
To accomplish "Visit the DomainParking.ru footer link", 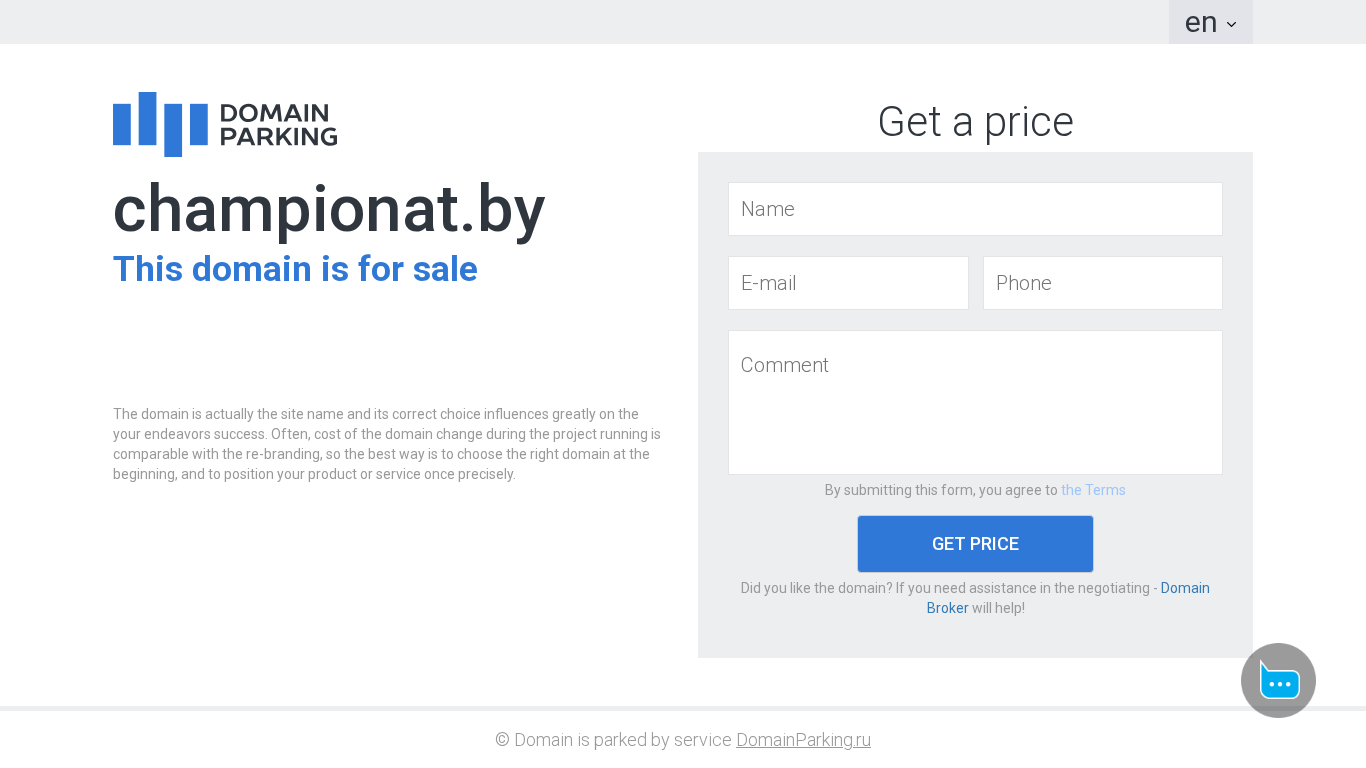I will [803, 740].
